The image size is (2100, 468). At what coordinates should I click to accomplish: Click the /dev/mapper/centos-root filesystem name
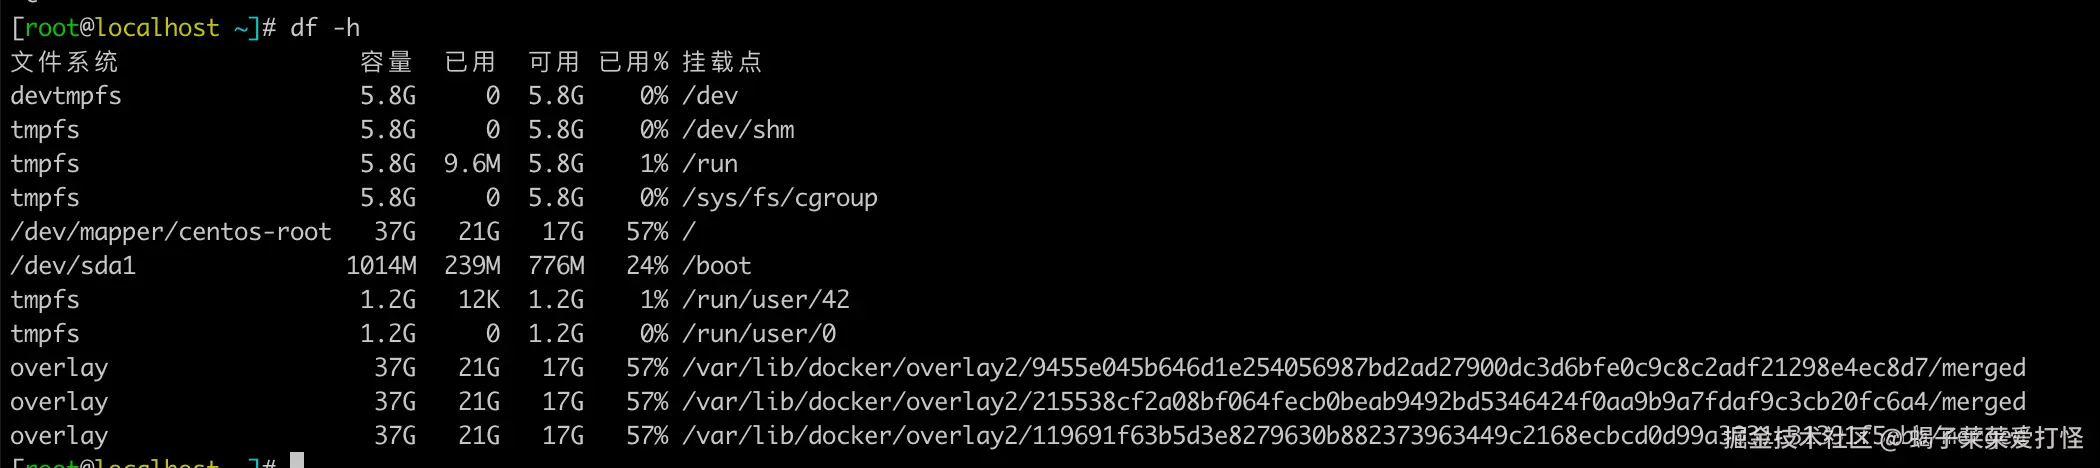(x=170, y=232)
